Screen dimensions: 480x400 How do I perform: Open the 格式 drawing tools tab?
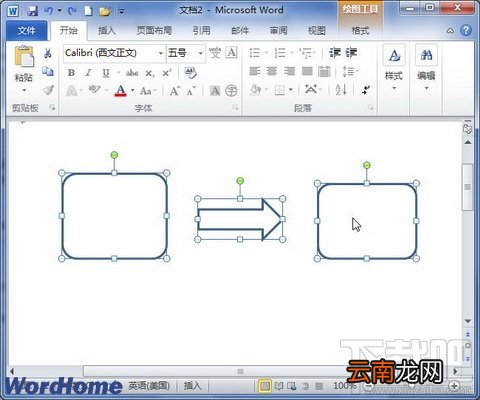point(360,31)
